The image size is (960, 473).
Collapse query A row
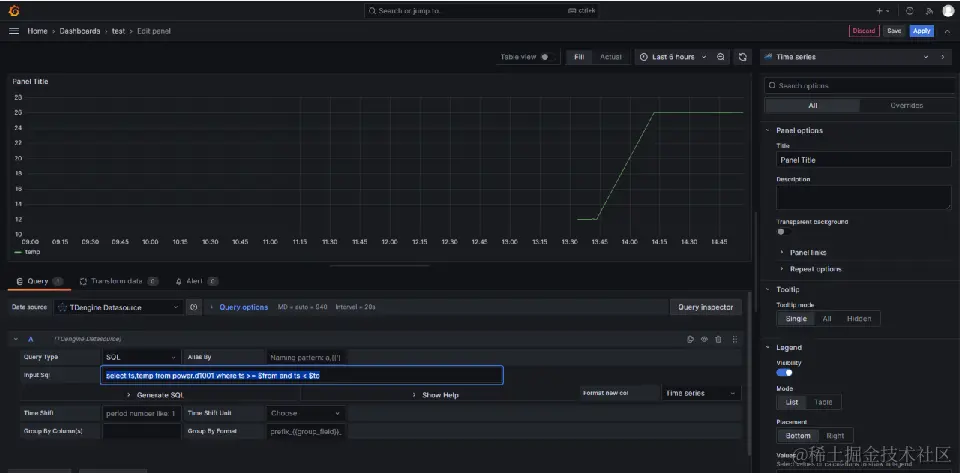pos(15,339)
